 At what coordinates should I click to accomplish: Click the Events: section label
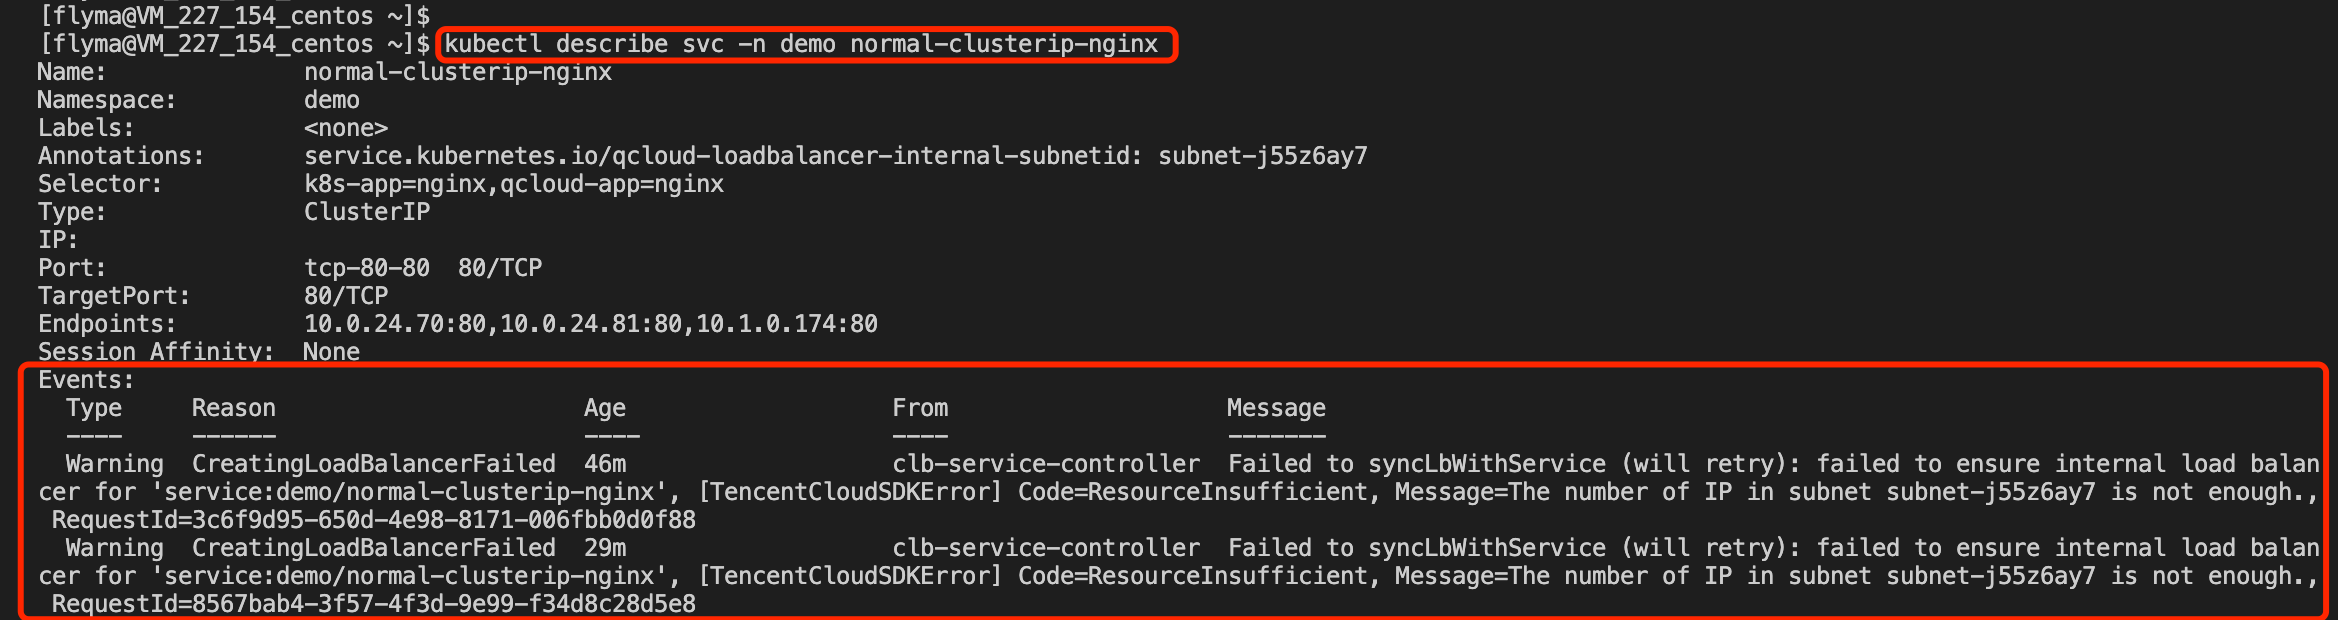pyautogui.click(x=86, y=381)
